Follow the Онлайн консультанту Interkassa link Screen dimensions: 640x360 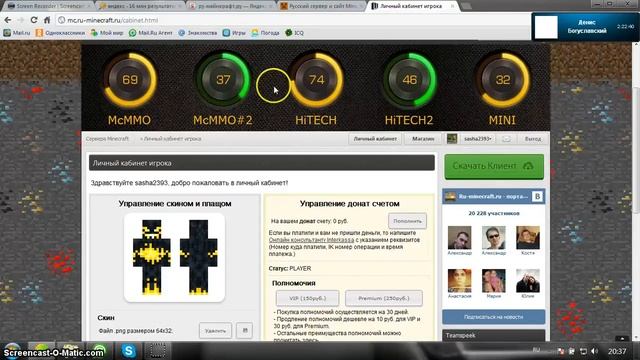[311, 240]
